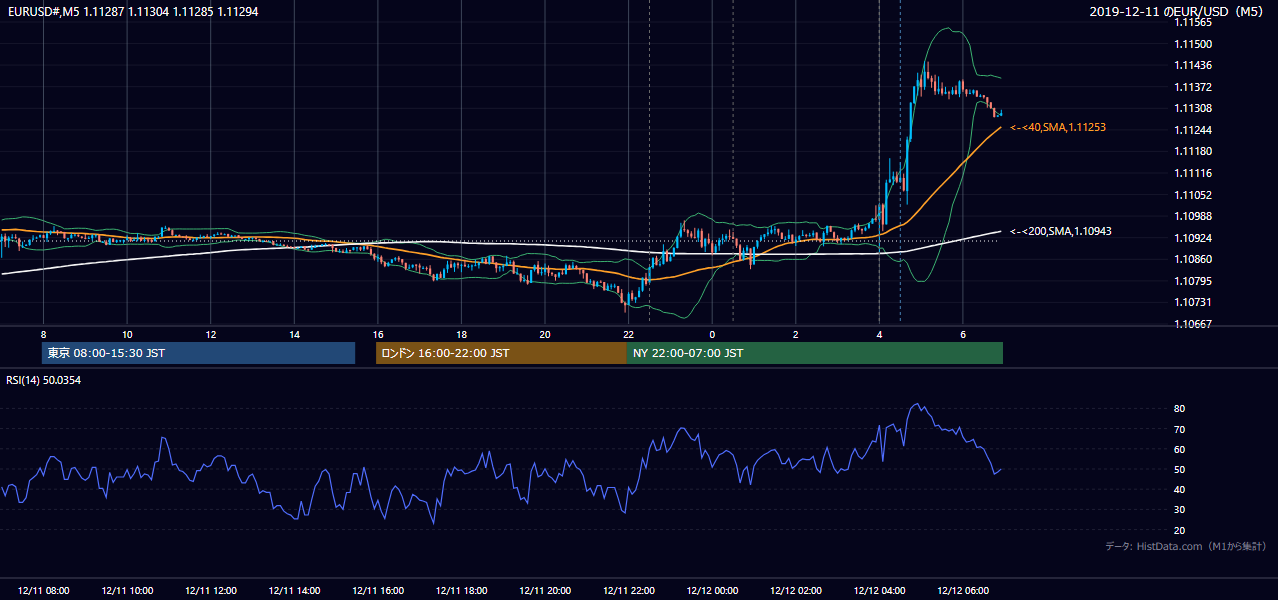Click price level 1.10731 on axis
Image resolution: width=1278 pixels, height=600 pixels.
tap(1193, 302)
